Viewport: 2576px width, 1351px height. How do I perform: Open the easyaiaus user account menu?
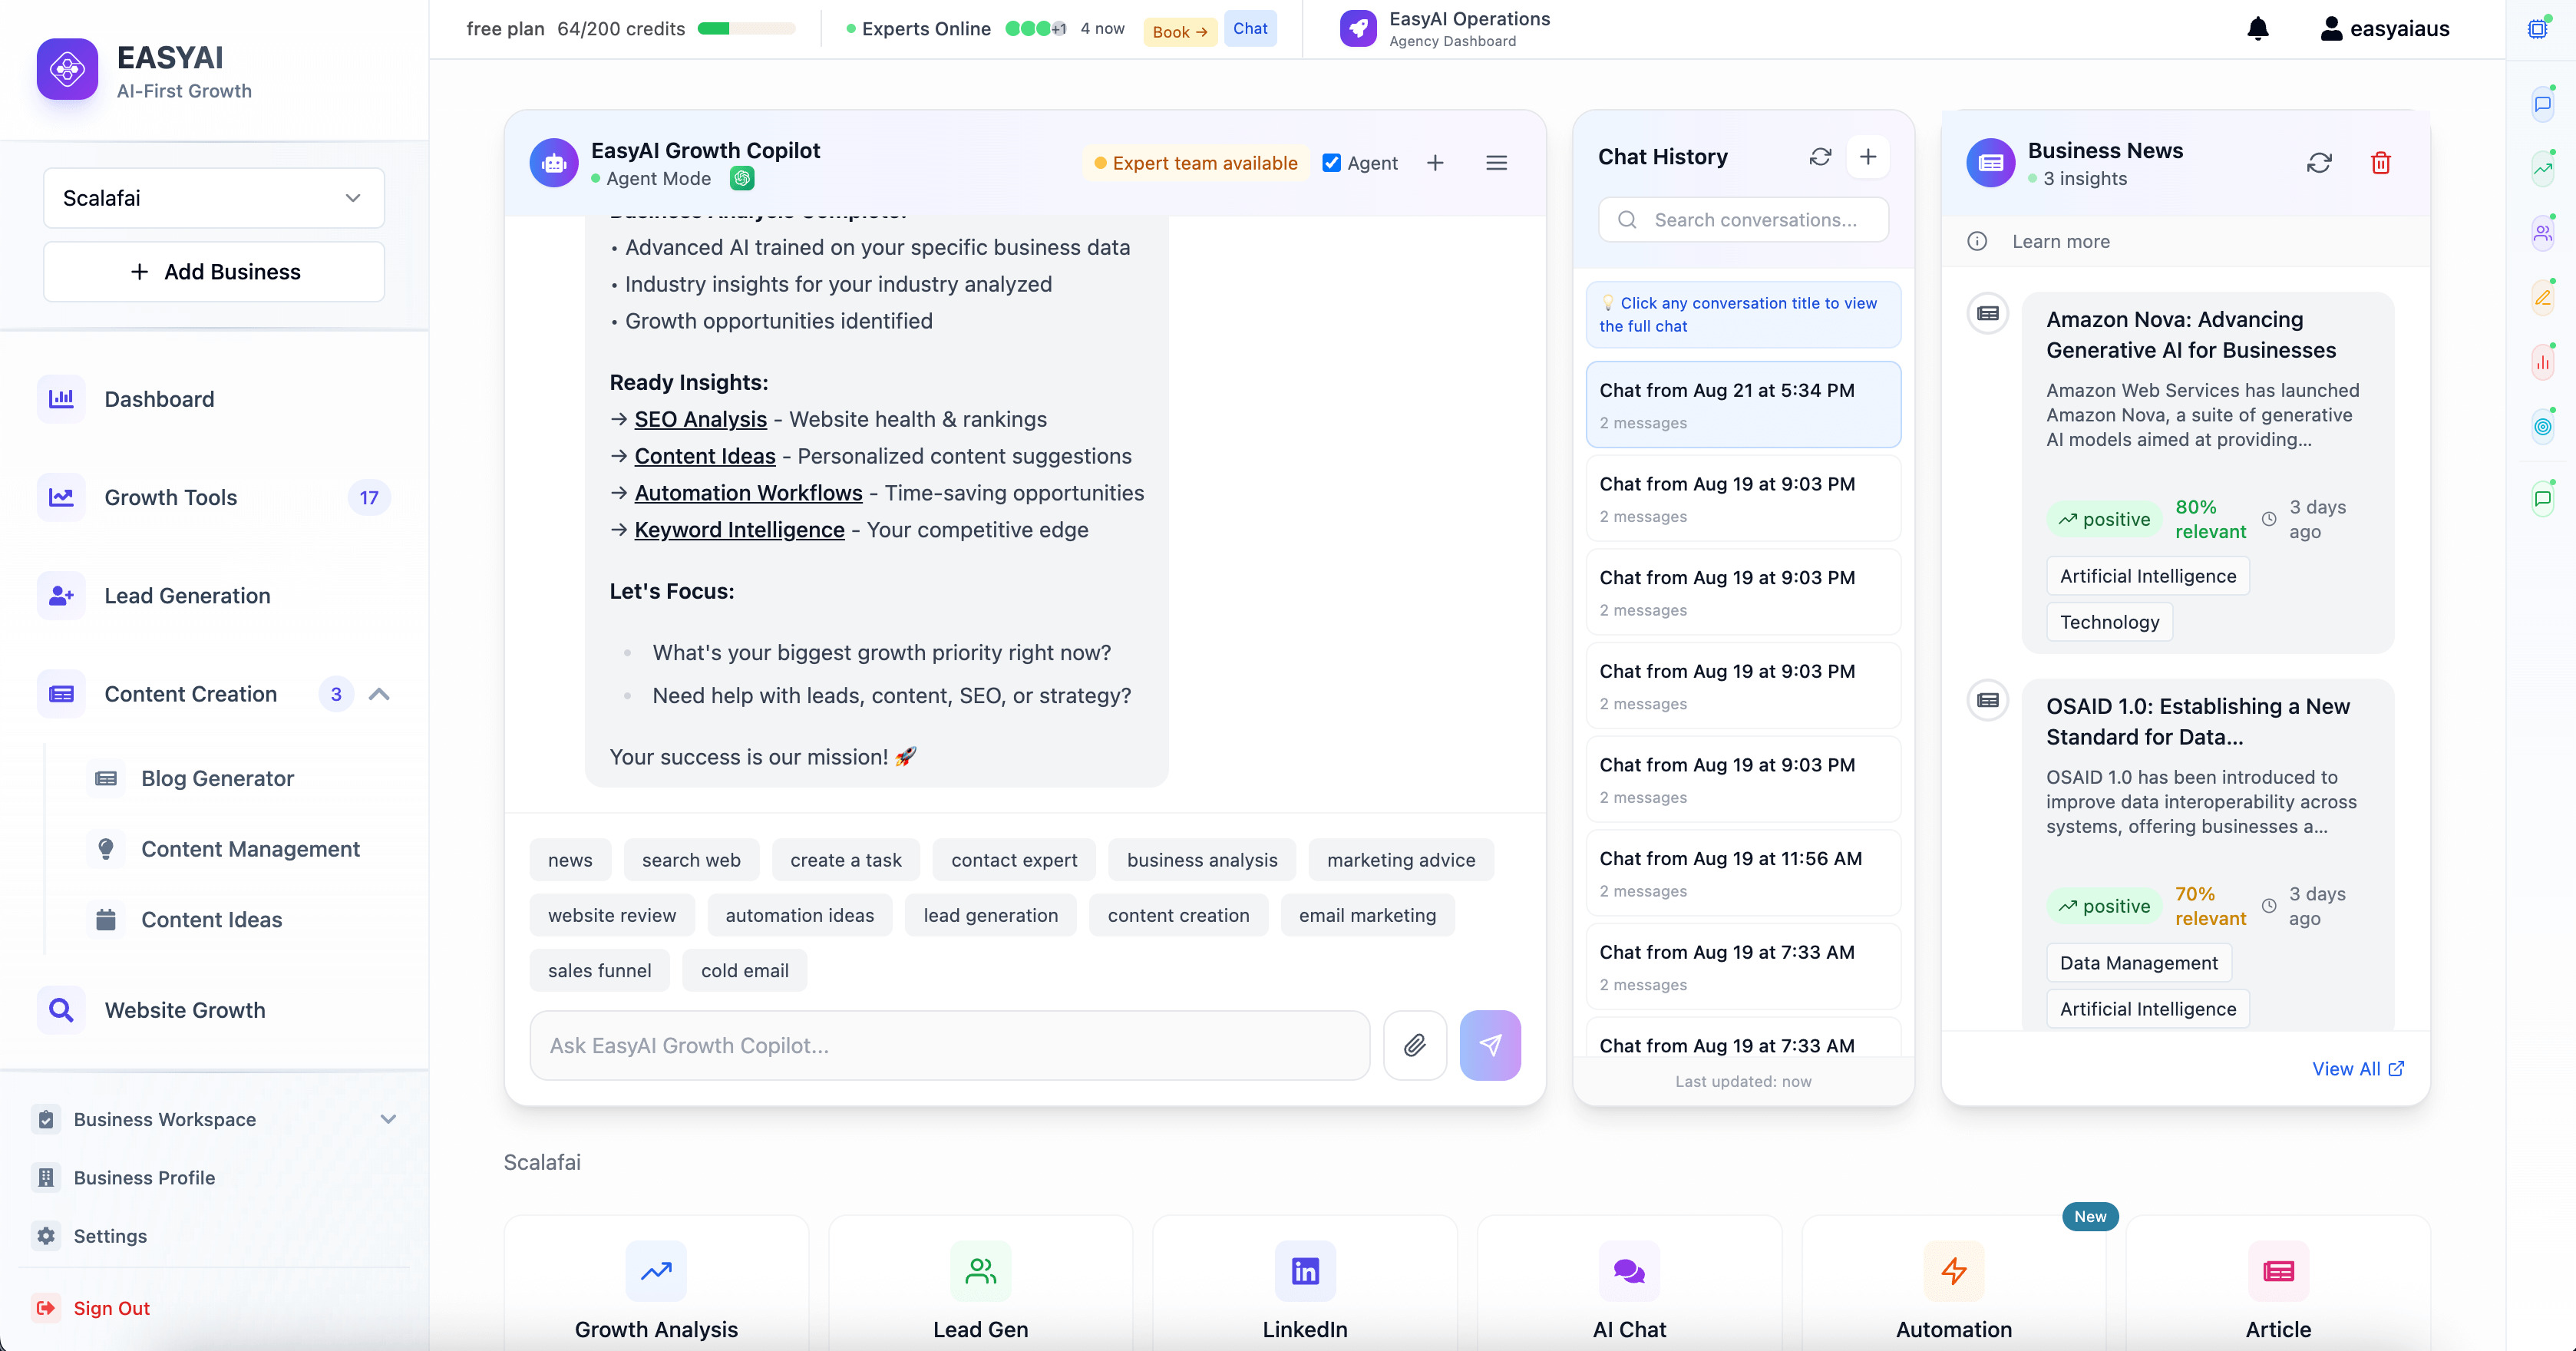pyautogui.click(x=2384, y=28)
